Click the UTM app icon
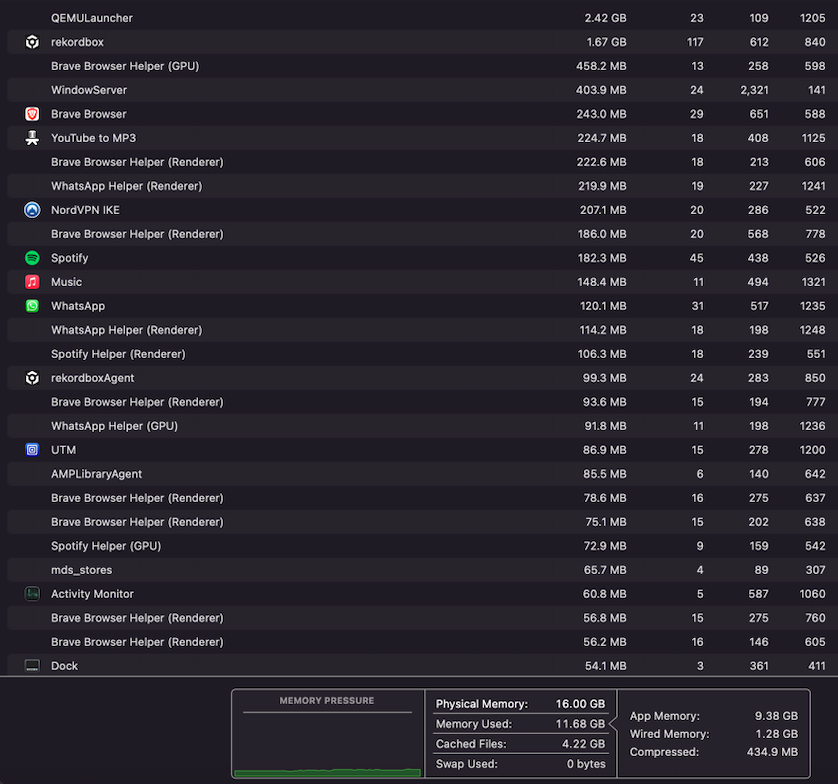This screenshot has width=838, height=784. pyautogui.click(x=32, y=450)
